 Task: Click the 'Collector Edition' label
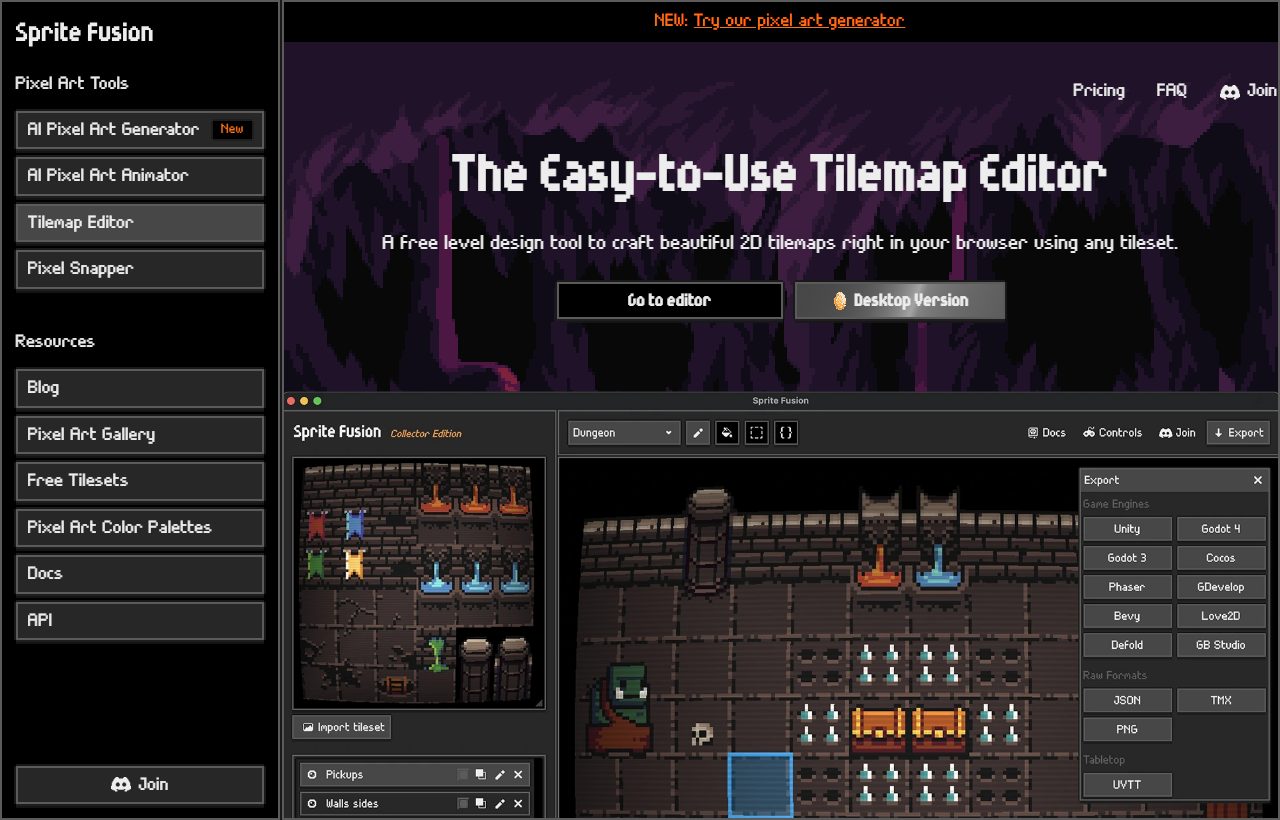coord(426,434)
